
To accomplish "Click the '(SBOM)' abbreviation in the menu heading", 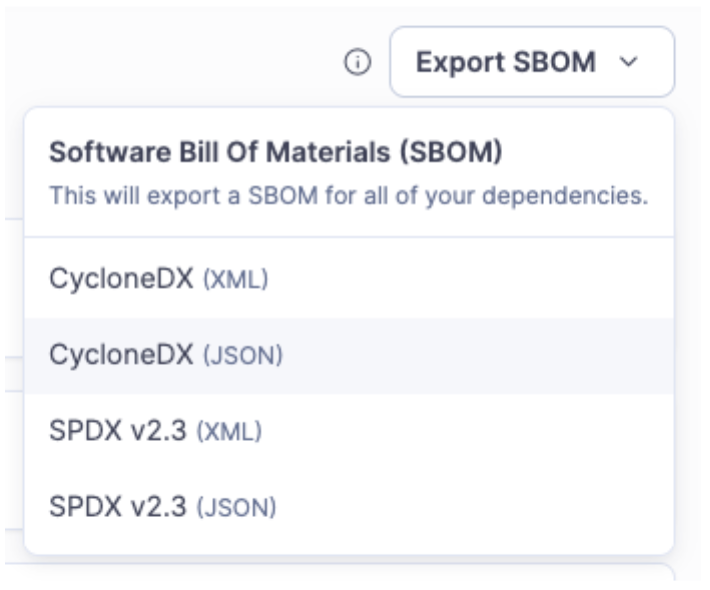I will 452,153.
